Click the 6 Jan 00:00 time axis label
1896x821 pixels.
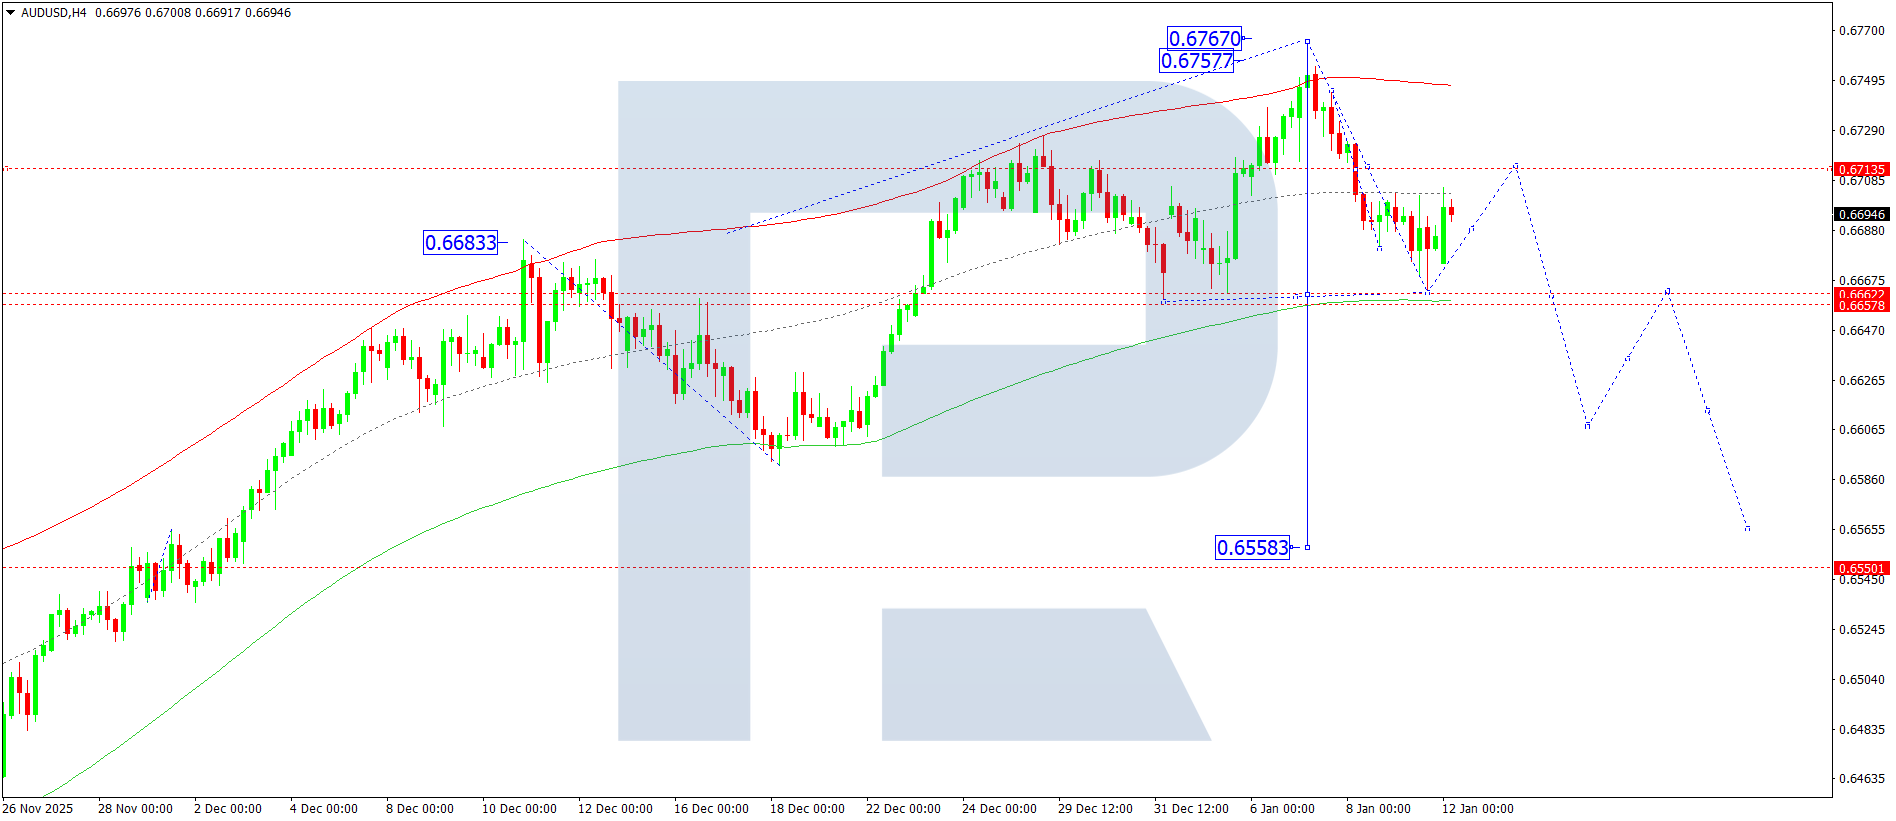[1282, 808]
